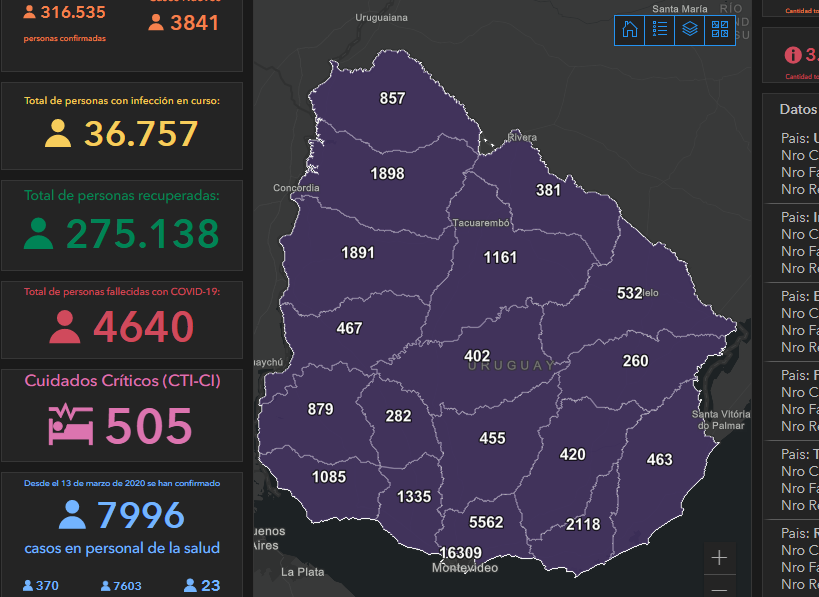Select map region labeled 1335
This screenshot has width=819, height=597.
click(x=414, y=497)
